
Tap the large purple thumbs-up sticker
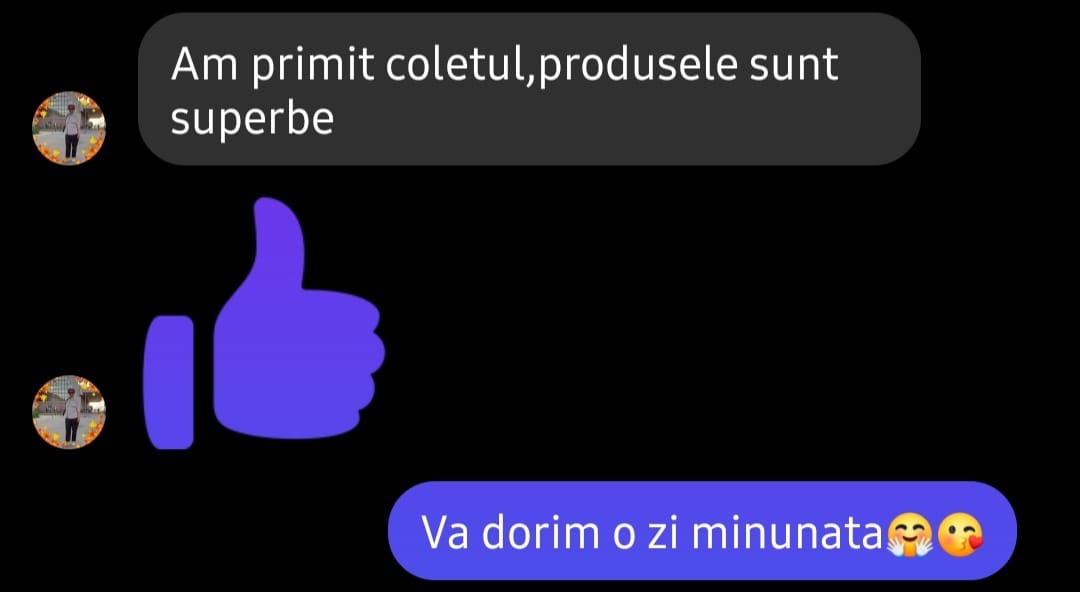(264, 323)
